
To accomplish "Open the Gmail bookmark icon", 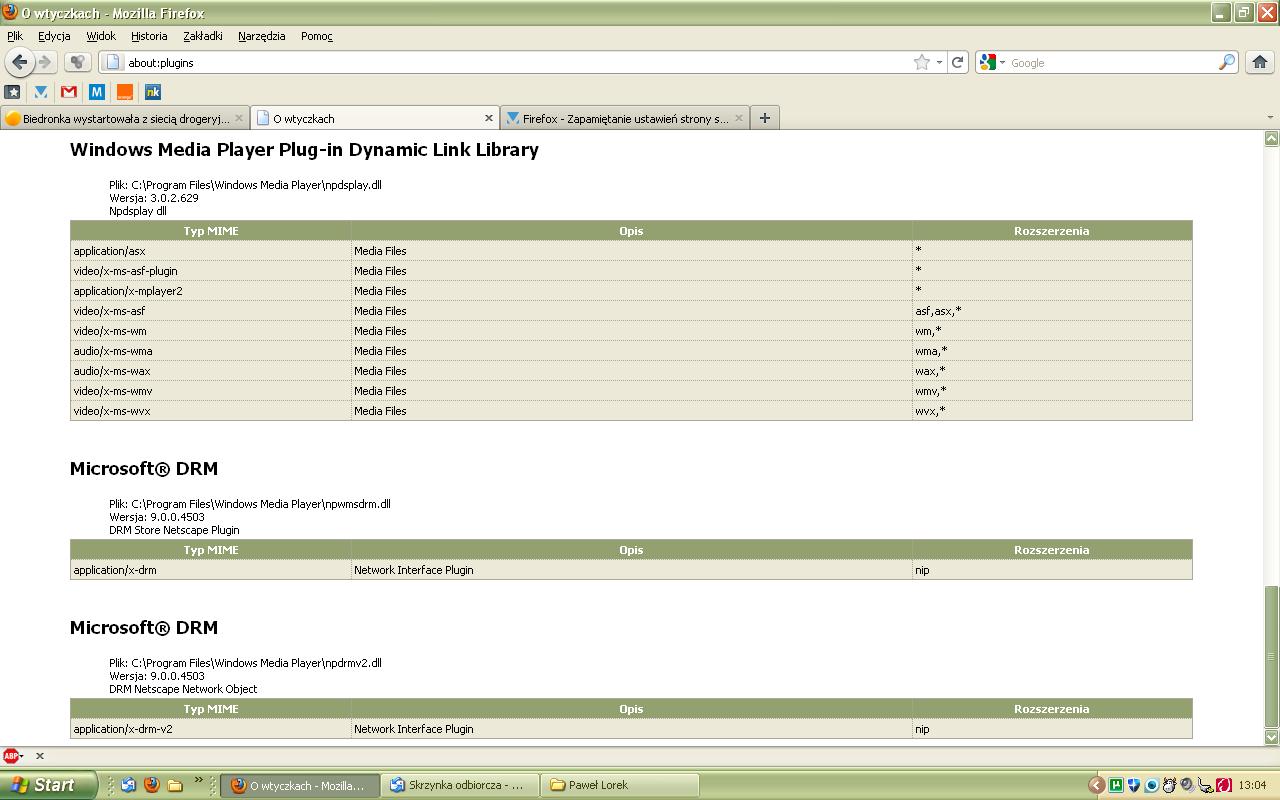I will click(69, 92).
